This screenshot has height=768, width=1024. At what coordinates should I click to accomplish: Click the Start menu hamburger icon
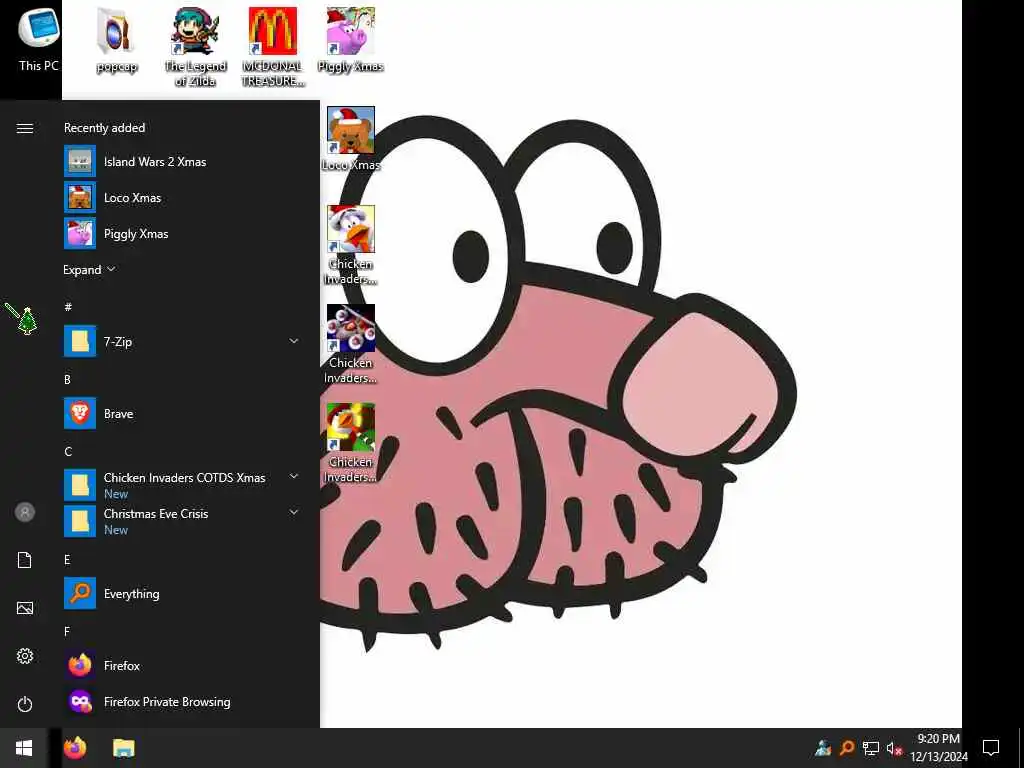pyautogui.click(x=25, y=128)
